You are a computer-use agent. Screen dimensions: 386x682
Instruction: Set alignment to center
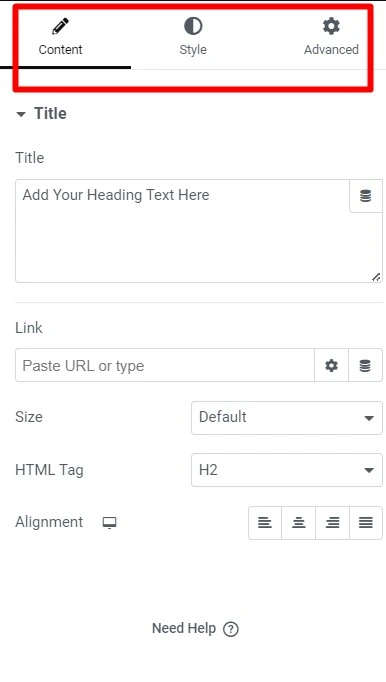[x=299, y=522]
